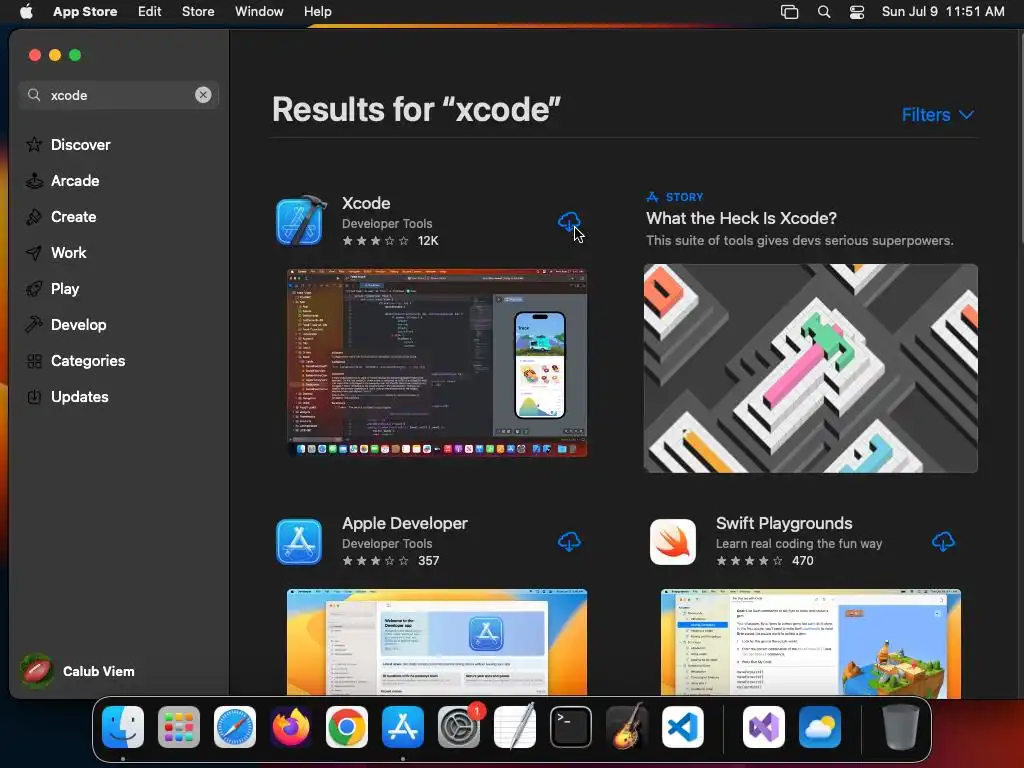Image resolution: width=1024 pixels, height=768 pixels.
Task: Download Swift Playgrounds via cloud icon
Action: click(x=942, y=542)
